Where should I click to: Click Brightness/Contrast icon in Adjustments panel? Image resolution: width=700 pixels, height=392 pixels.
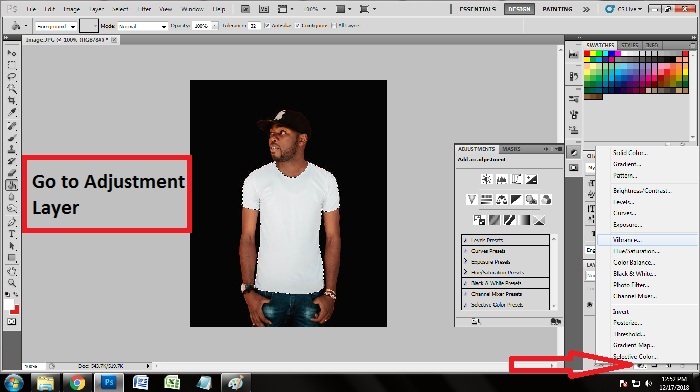coord(487,179)
